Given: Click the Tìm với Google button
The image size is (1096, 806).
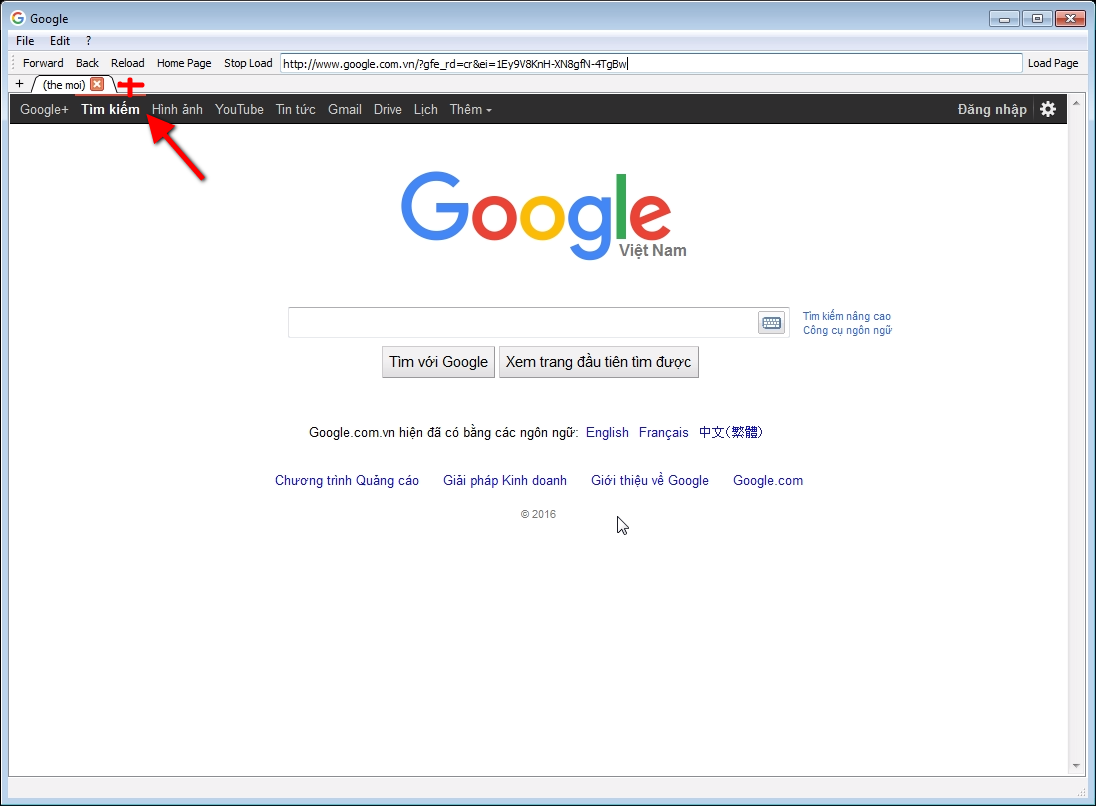Looking at the screenshot, I should point(438,362).
